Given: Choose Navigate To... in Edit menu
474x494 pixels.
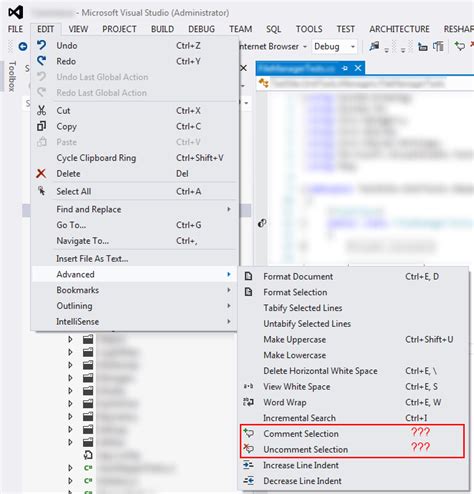Looking at the screenshot, I should click(x=134, y=240).
